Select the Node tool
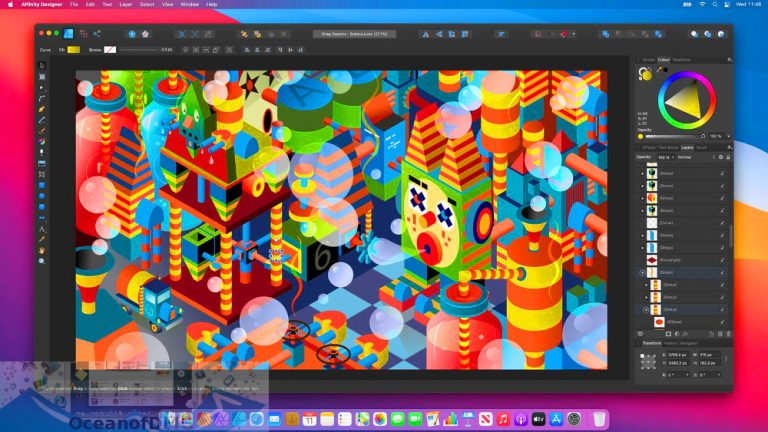768x432 pixels. [x=42, y=87]
